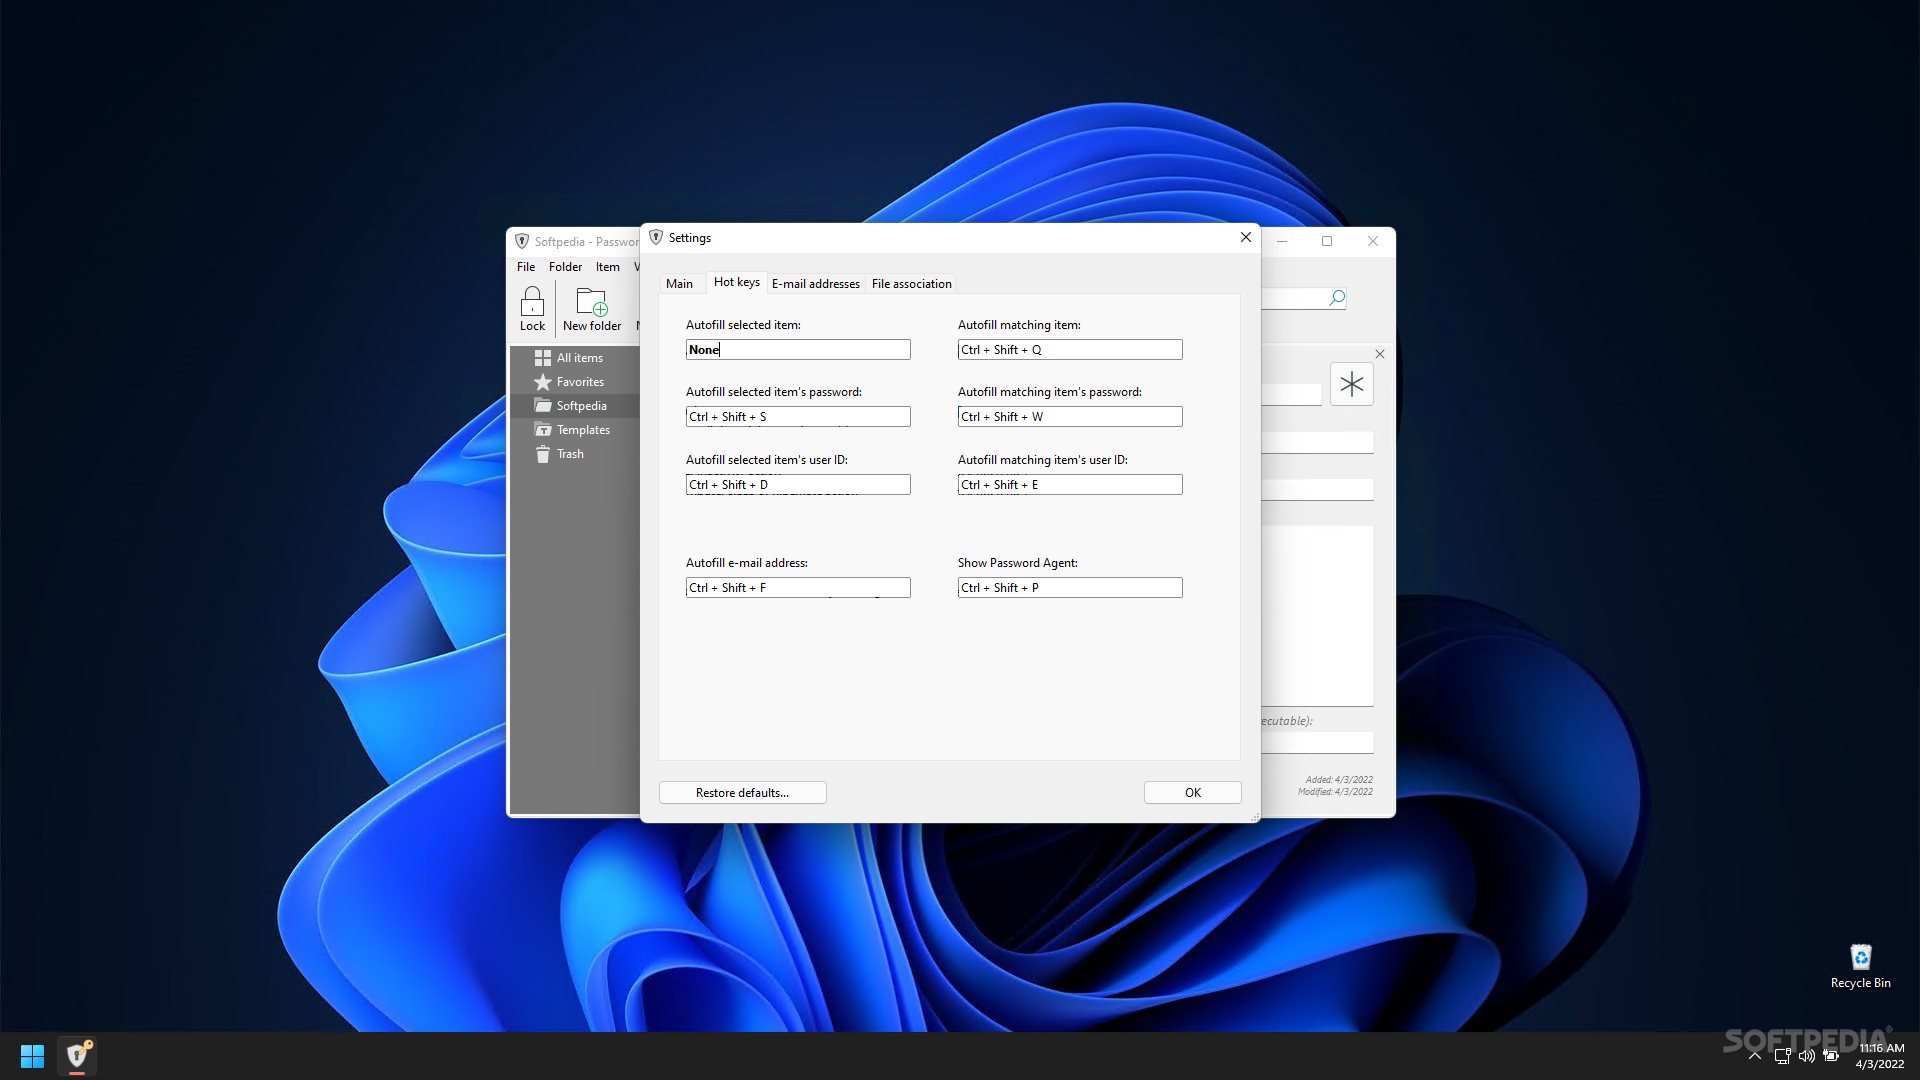Image resolution: width=1920 pixels, height=1080 pixels.
Task: Click the New folder toolbar icon
Action: tap(591, 308)
